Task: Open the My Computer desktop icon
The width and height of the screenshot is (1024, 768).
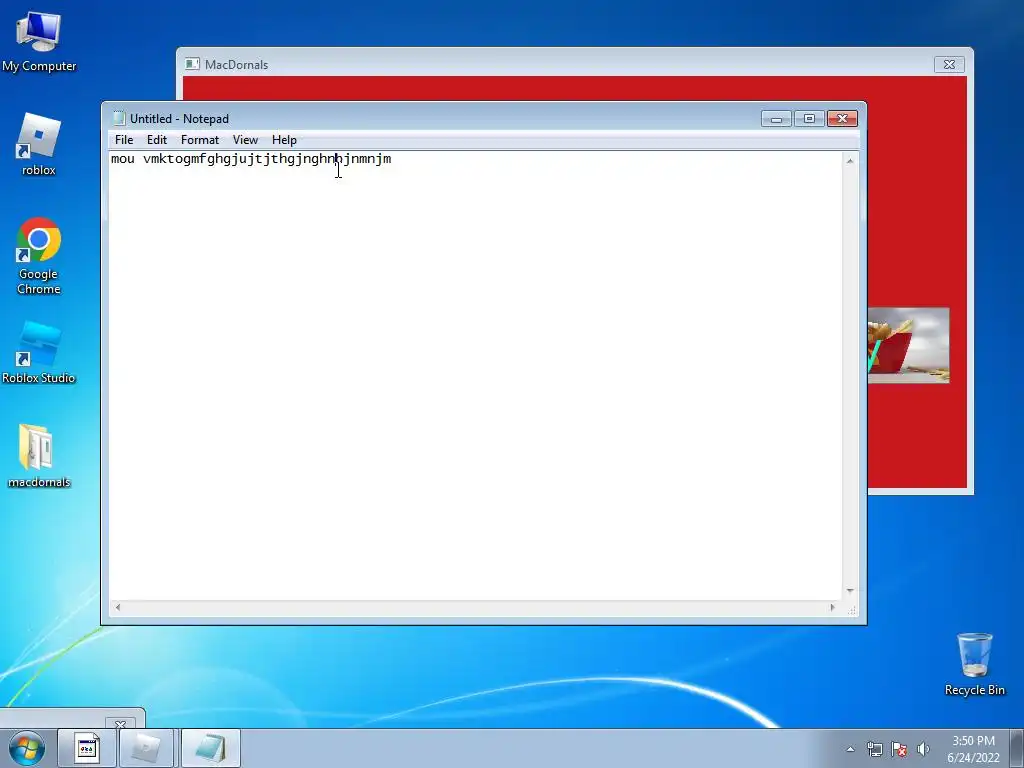Action: (39, 42)
